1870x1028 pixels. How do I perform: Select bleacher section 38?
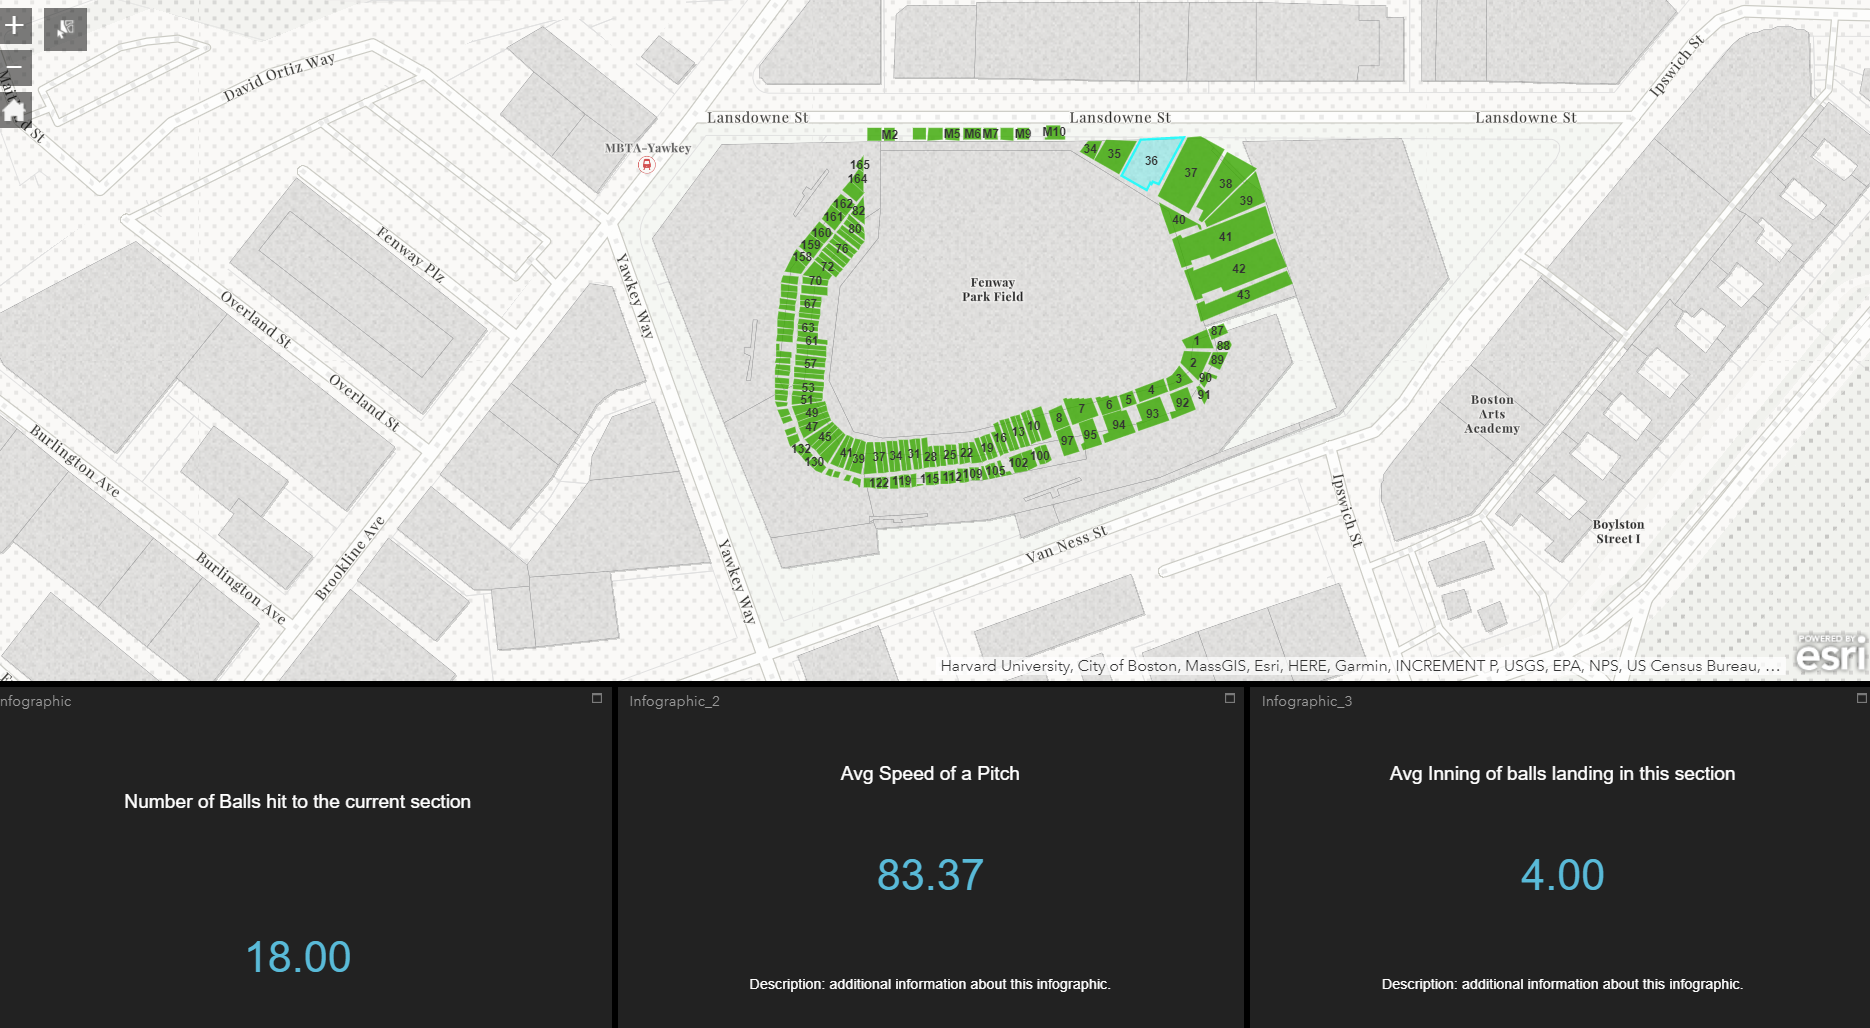(x=1225, y=184)
